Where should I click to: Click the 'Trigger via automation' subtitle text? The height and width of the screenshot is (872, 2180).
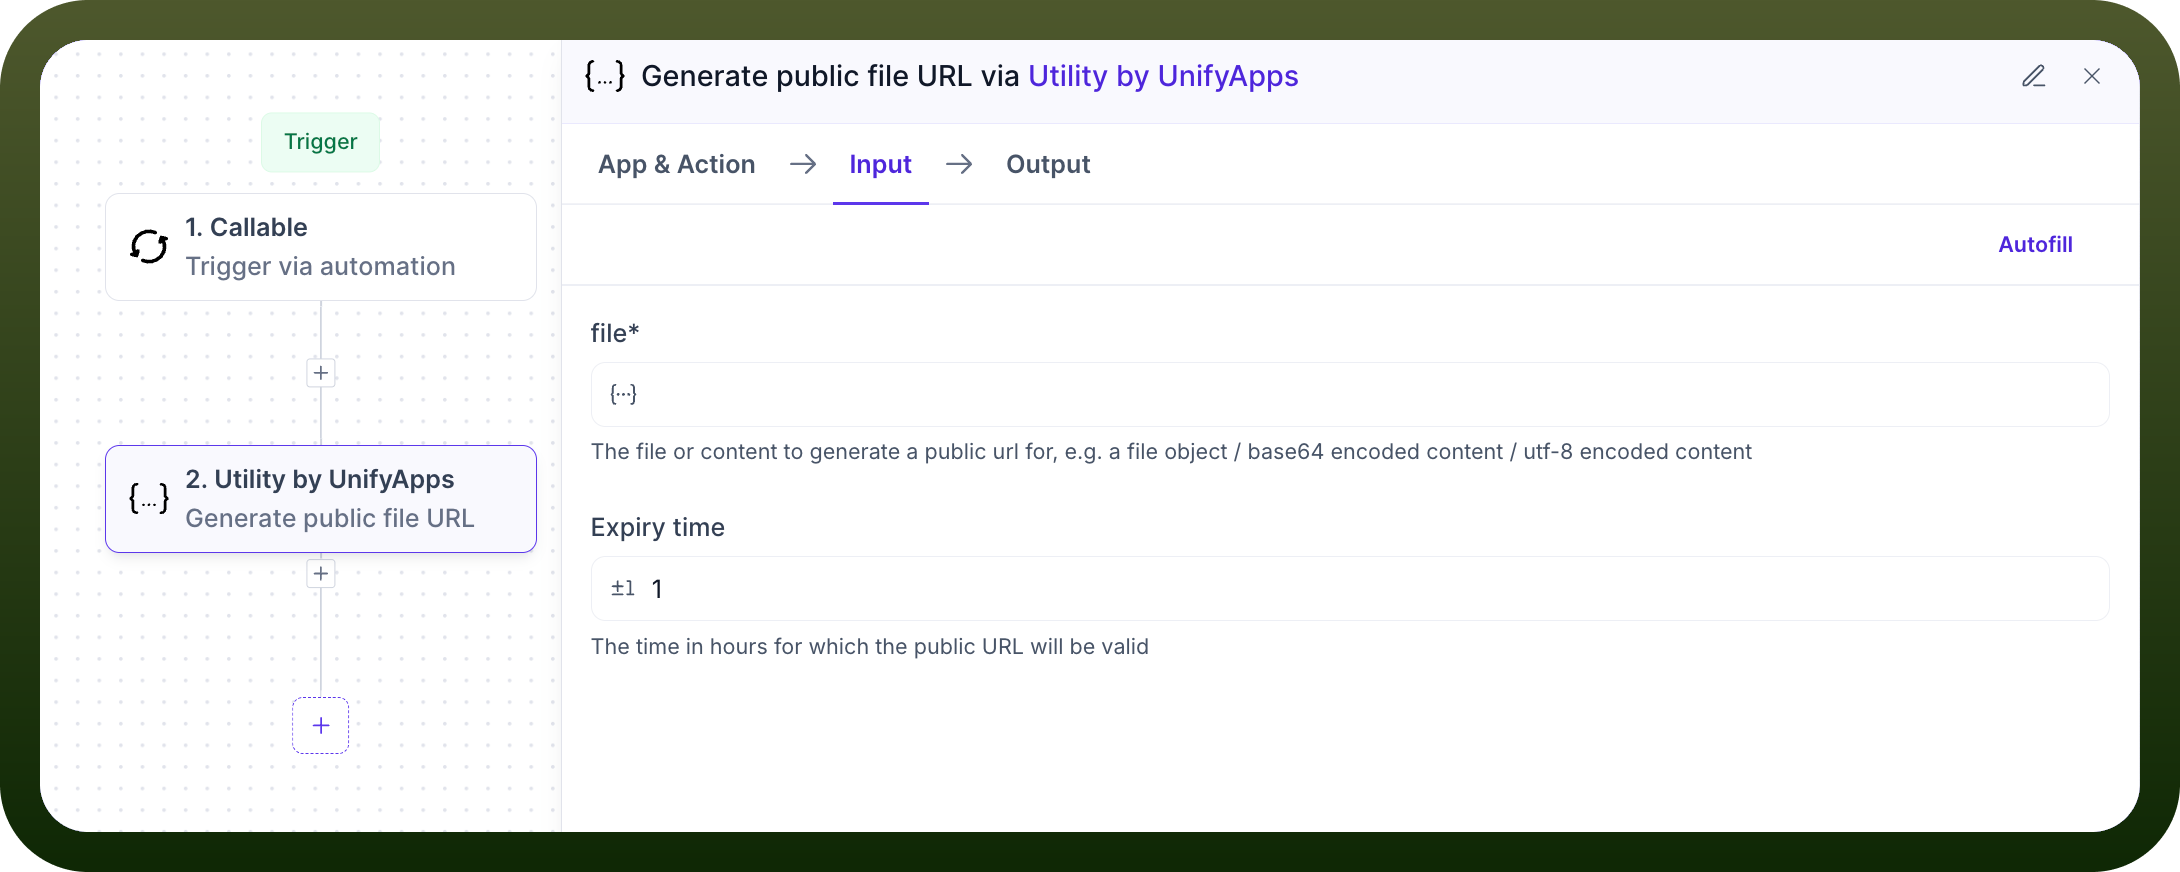pyautogui.click(x=320, y=266)
